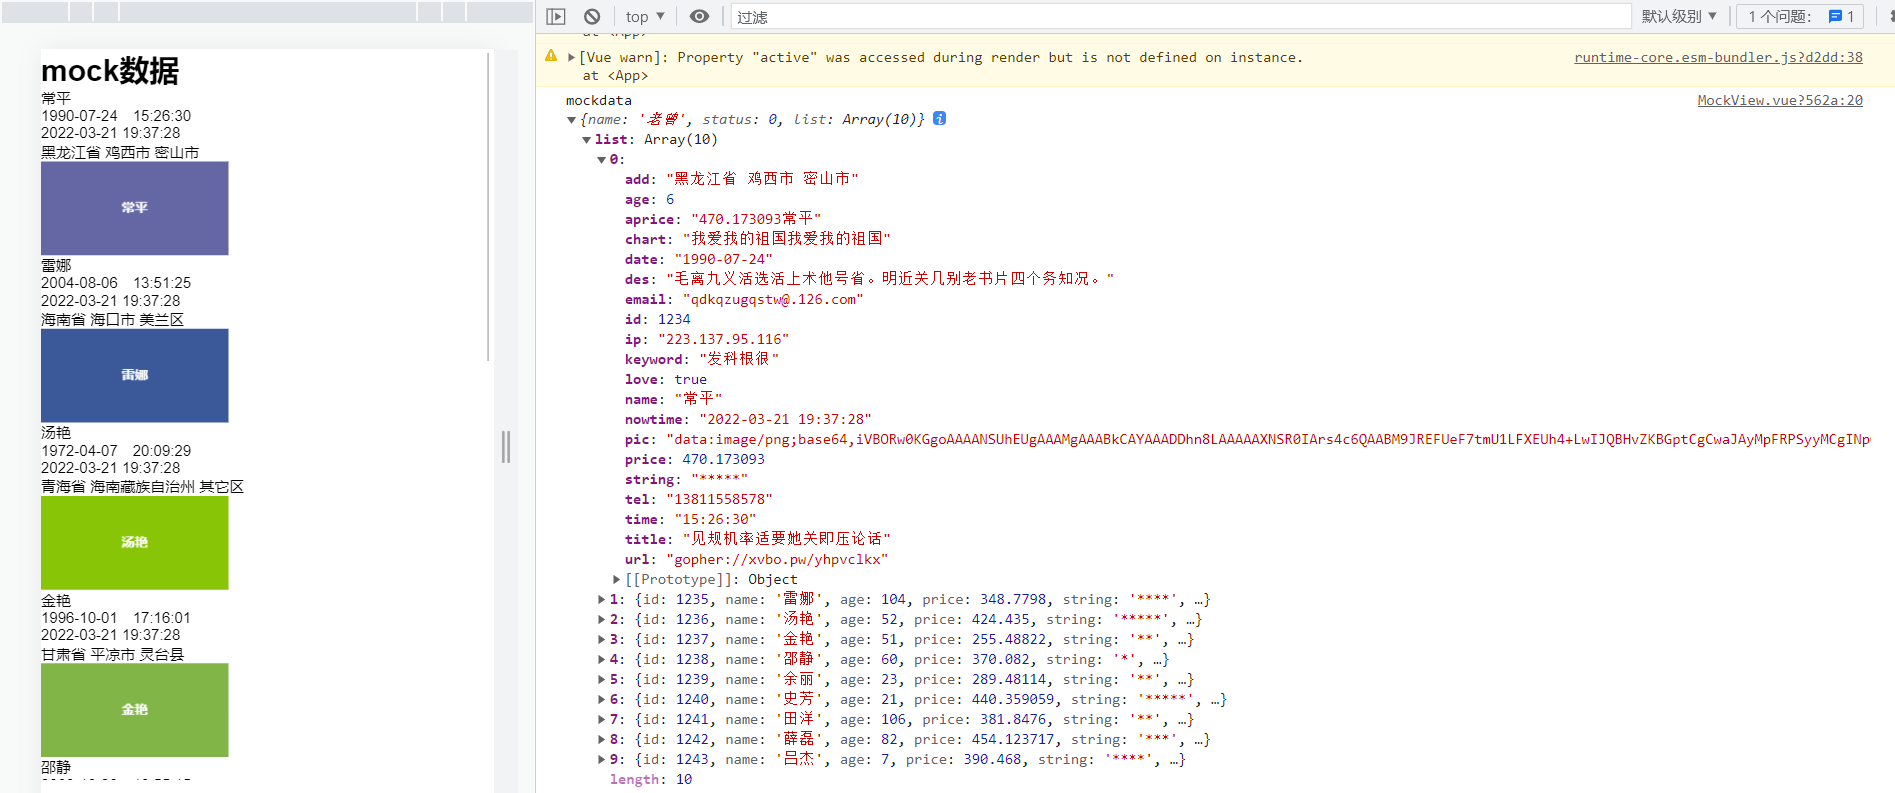This screenshot has width=1895, height=793.
Task: Click the lime green 汤艳 image thumbnail
Action: click(134, 542)
